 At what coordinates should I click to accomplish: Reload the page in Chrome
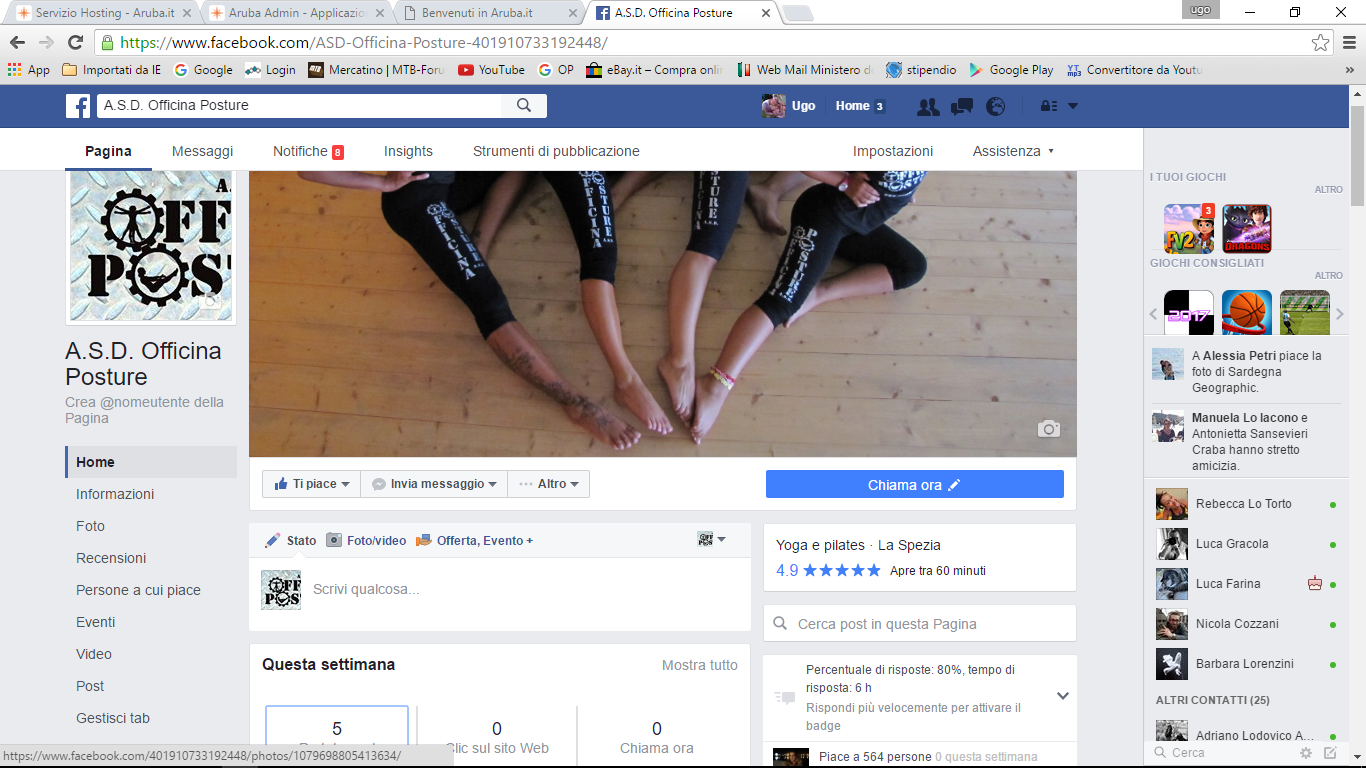(75, 43)
